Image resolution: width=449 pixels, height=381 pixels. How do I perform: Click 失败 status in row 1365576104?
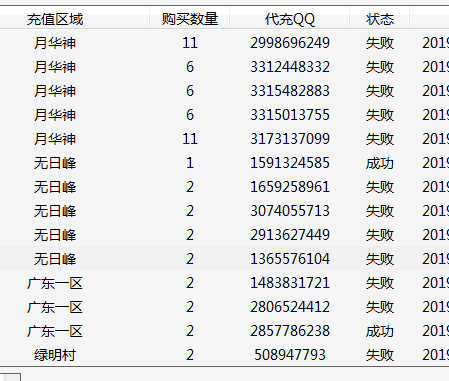click(x=380, y=259)
